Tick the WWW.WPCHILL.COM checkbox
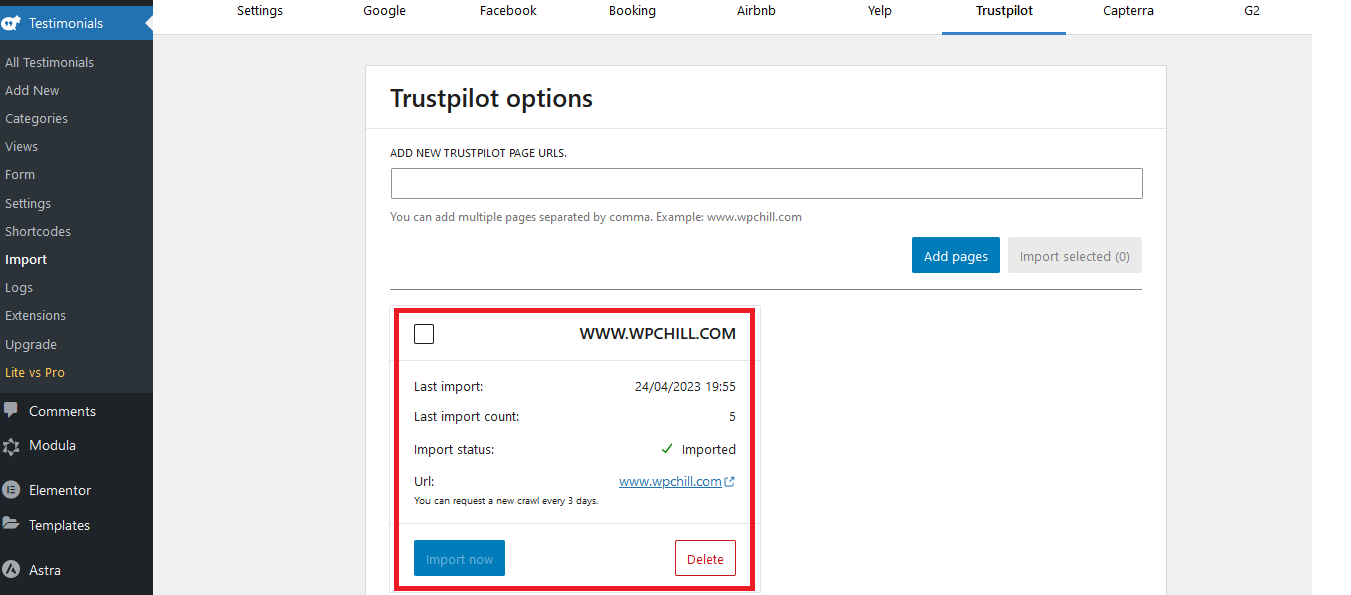 [424, 334]
